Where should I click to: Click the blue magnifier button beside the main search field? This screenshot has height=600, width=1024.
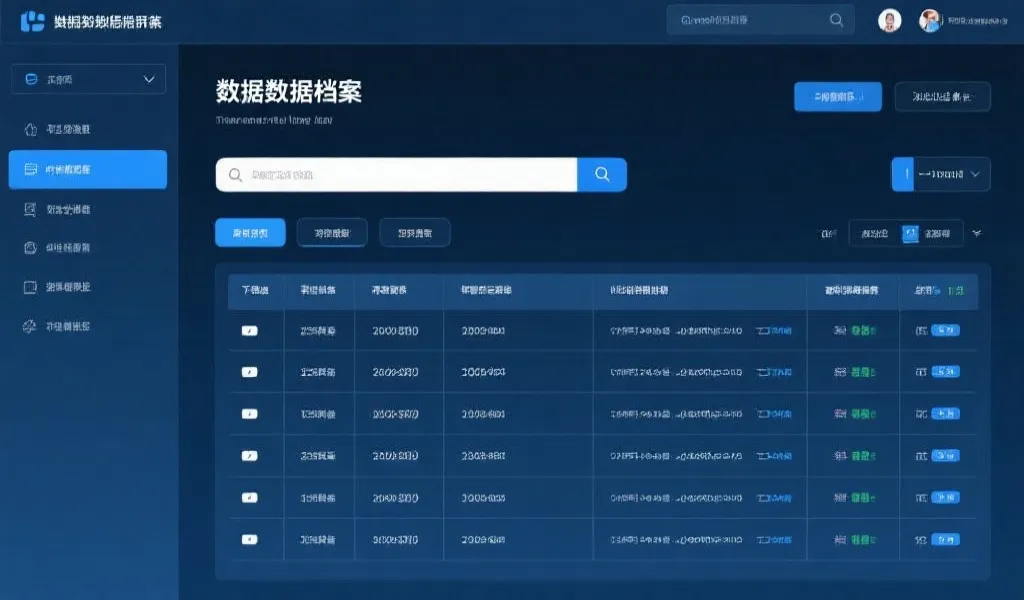point(602,174)
